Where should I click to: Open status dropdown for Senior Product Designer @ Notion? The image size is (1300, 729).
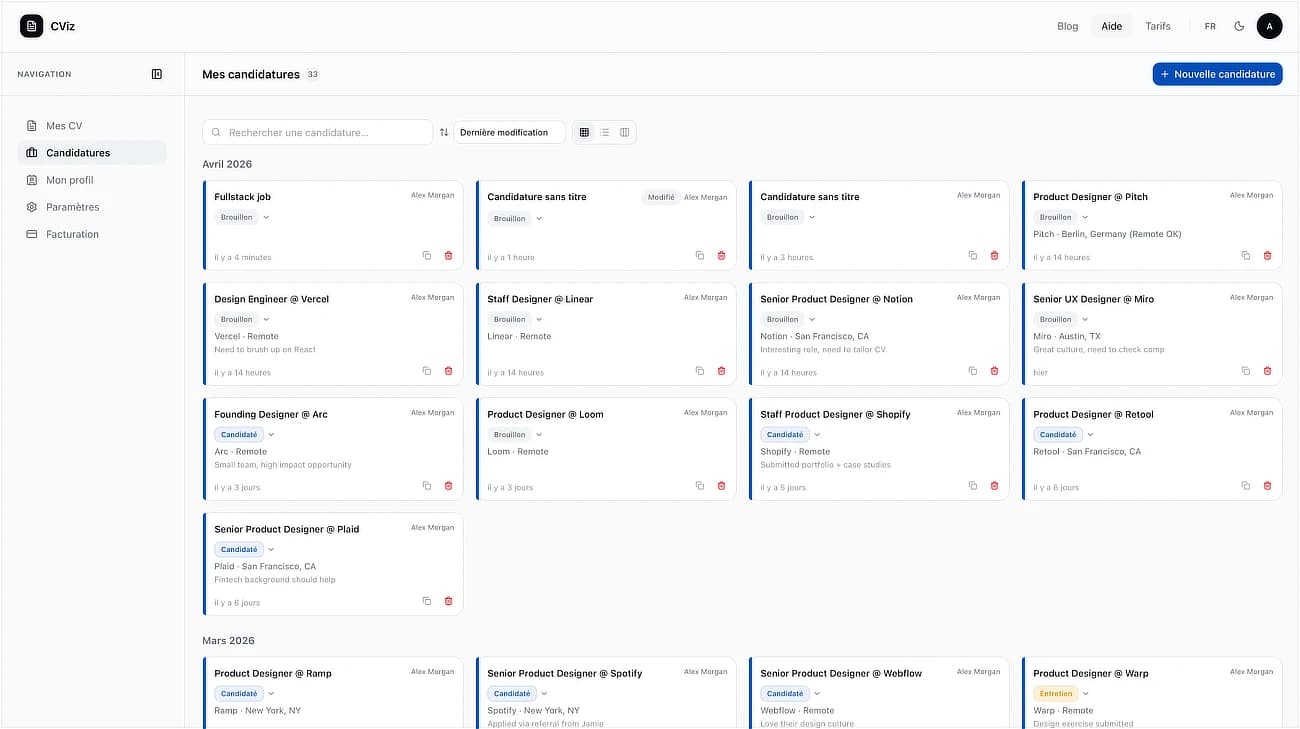(789, 319)
